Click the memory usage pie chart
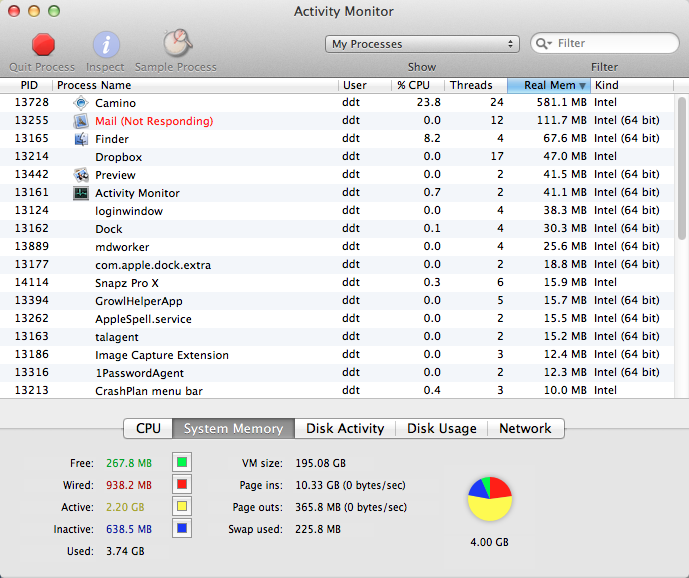689x578 pixels. 490,499
